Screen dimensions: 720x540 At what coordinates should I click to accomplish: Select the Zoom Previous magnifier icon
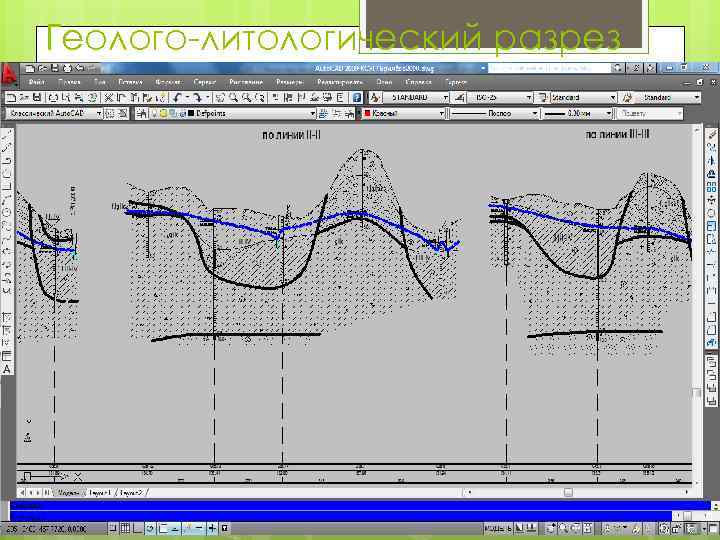click(260, 97)
